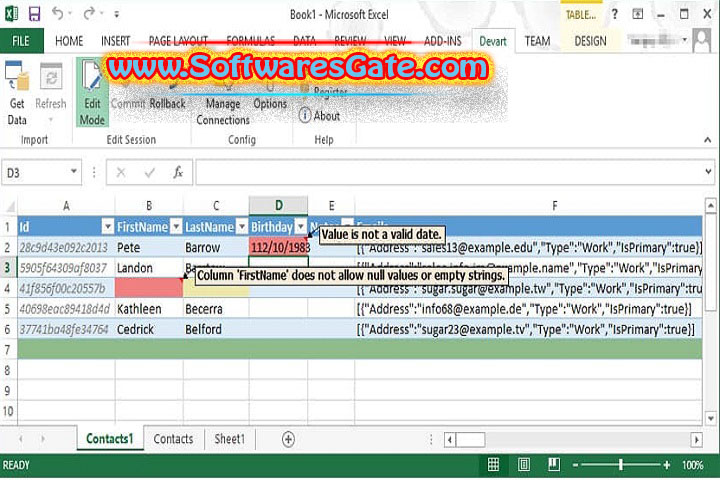Open the FirstName column filter dropdown
Viewport: 720px width, 480px height.
tap(176, 226)
